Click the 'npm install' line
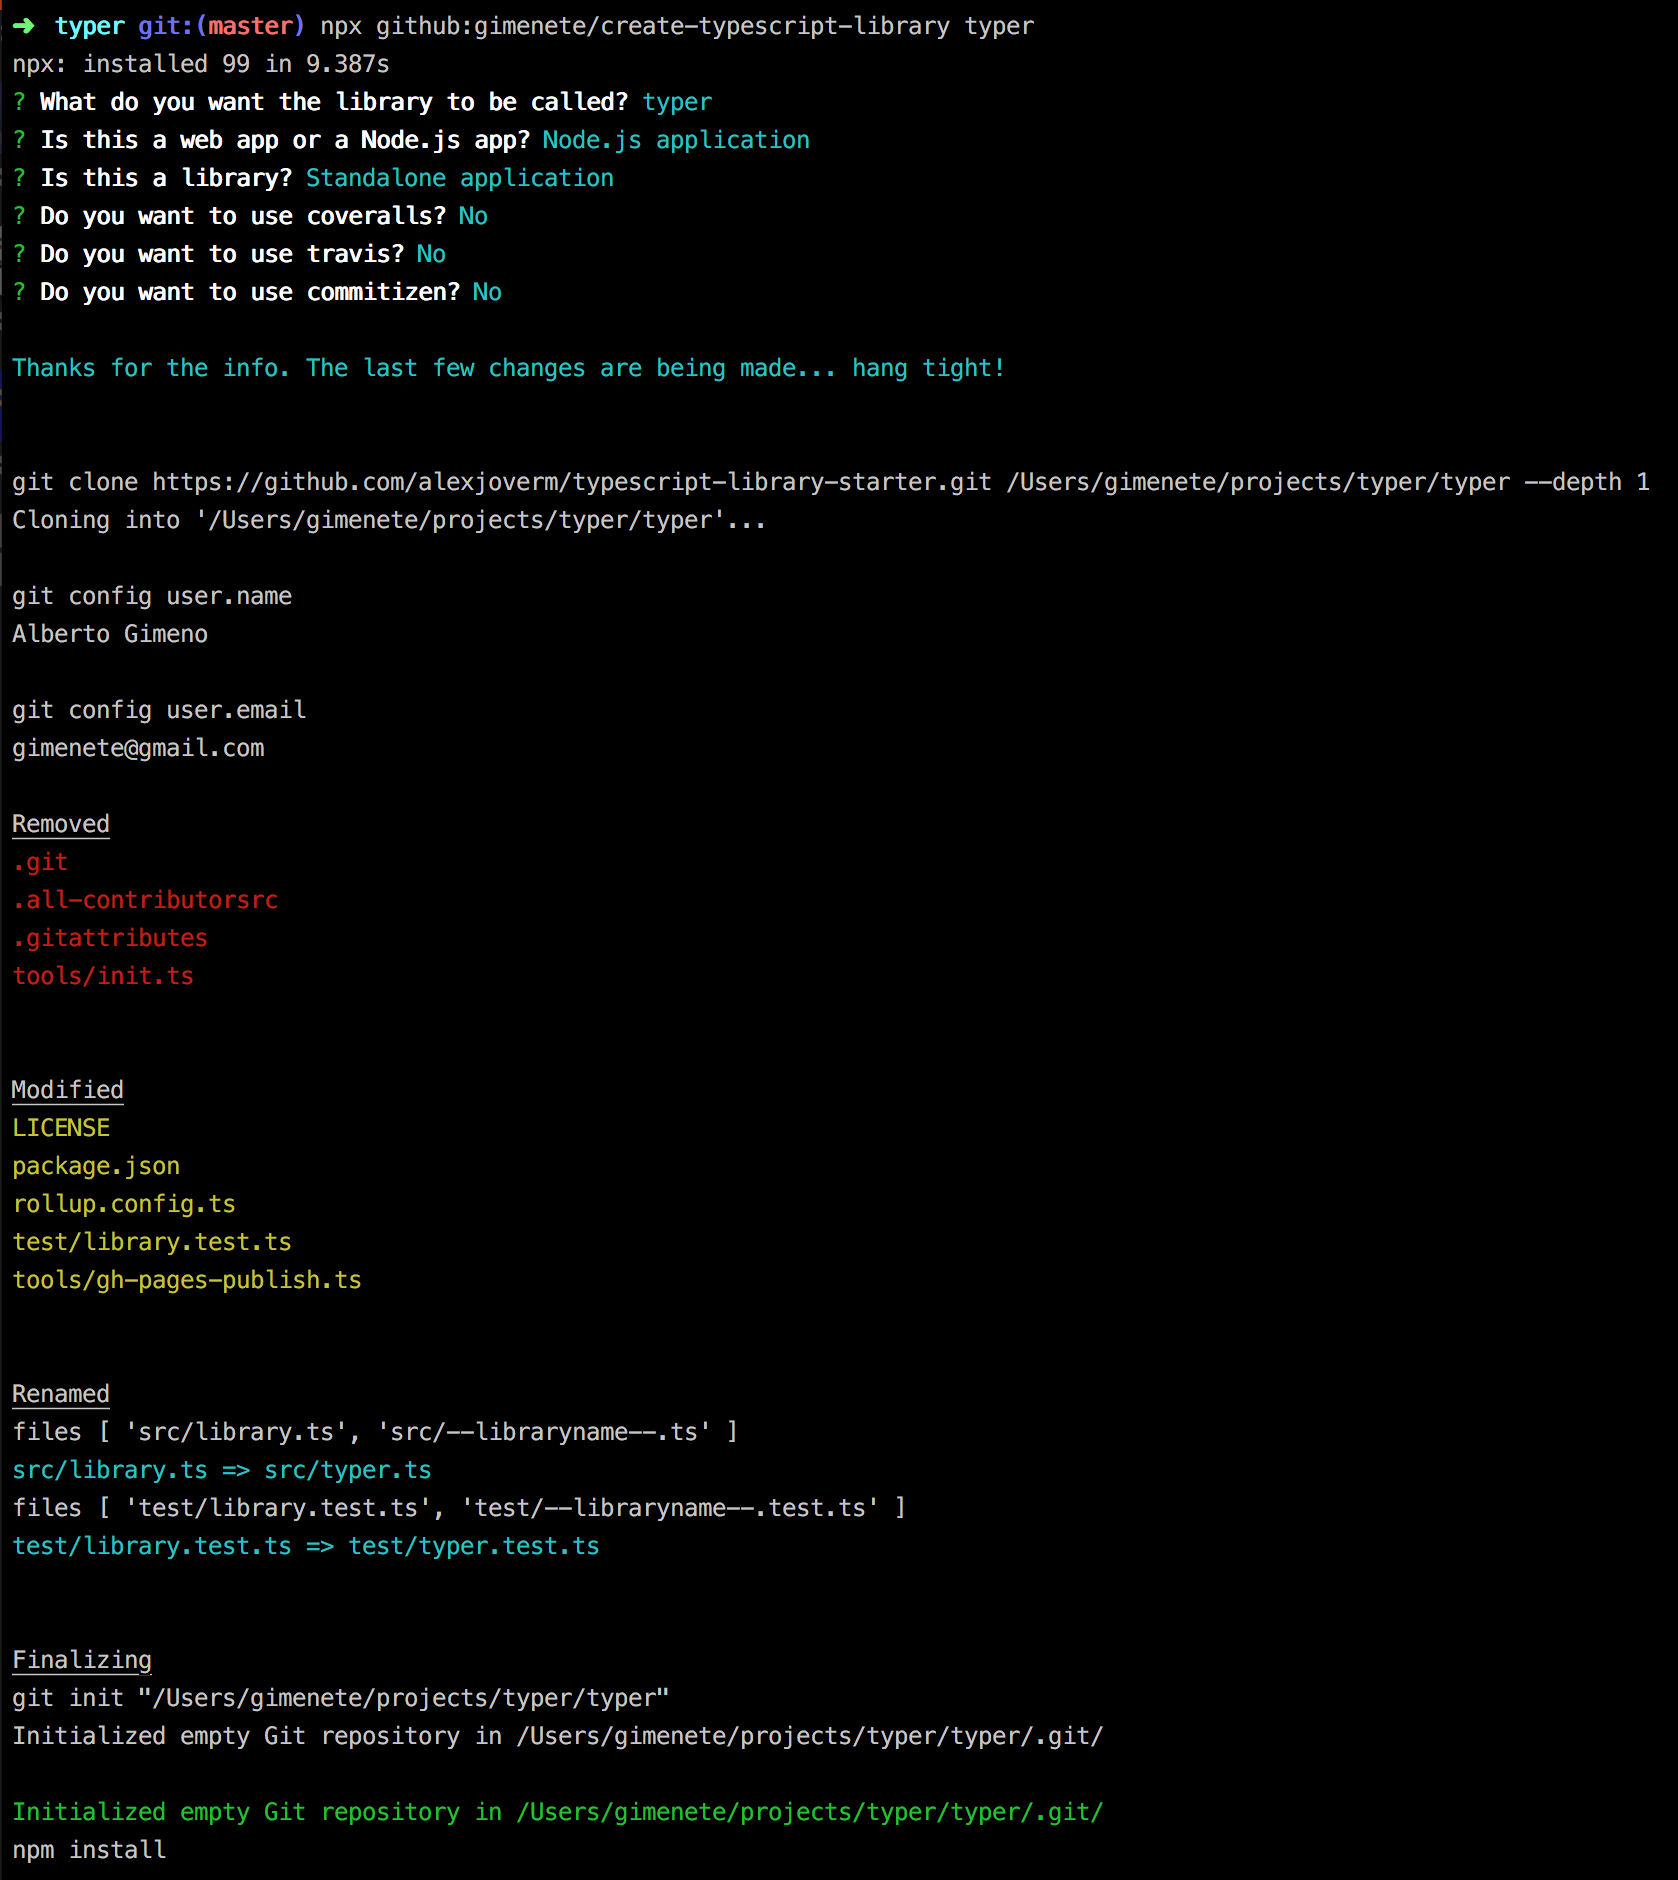 [x=89, y=1850]
